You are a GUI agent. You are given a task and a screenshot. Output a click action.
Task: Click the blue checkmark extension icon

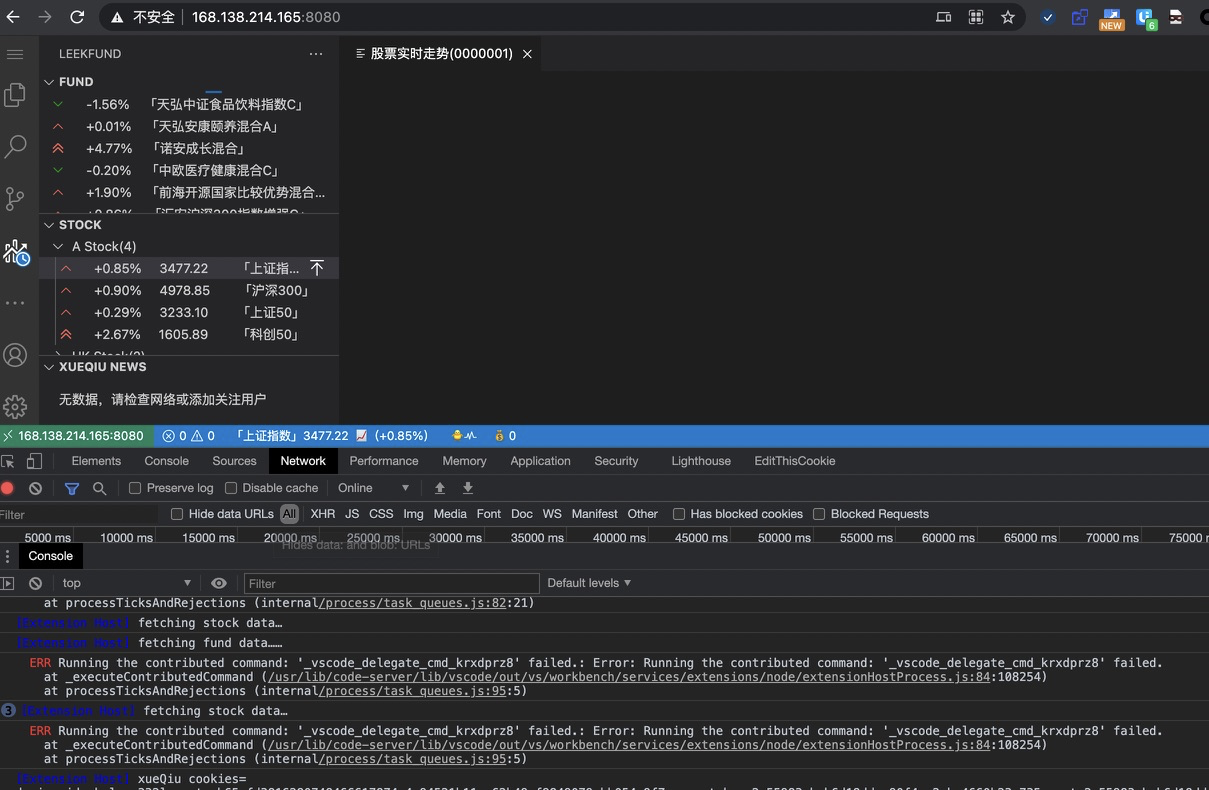(x=1047, y=17)
